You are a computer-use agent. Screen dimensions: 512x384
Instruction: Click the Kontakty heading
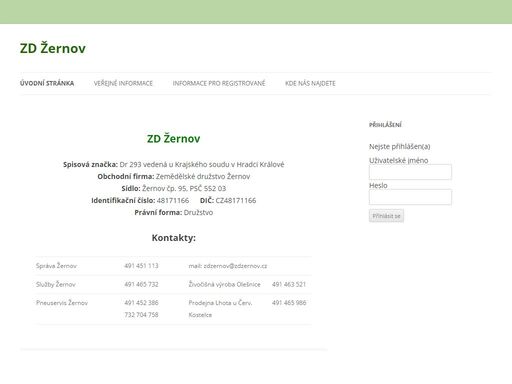(x=174, y=238)
